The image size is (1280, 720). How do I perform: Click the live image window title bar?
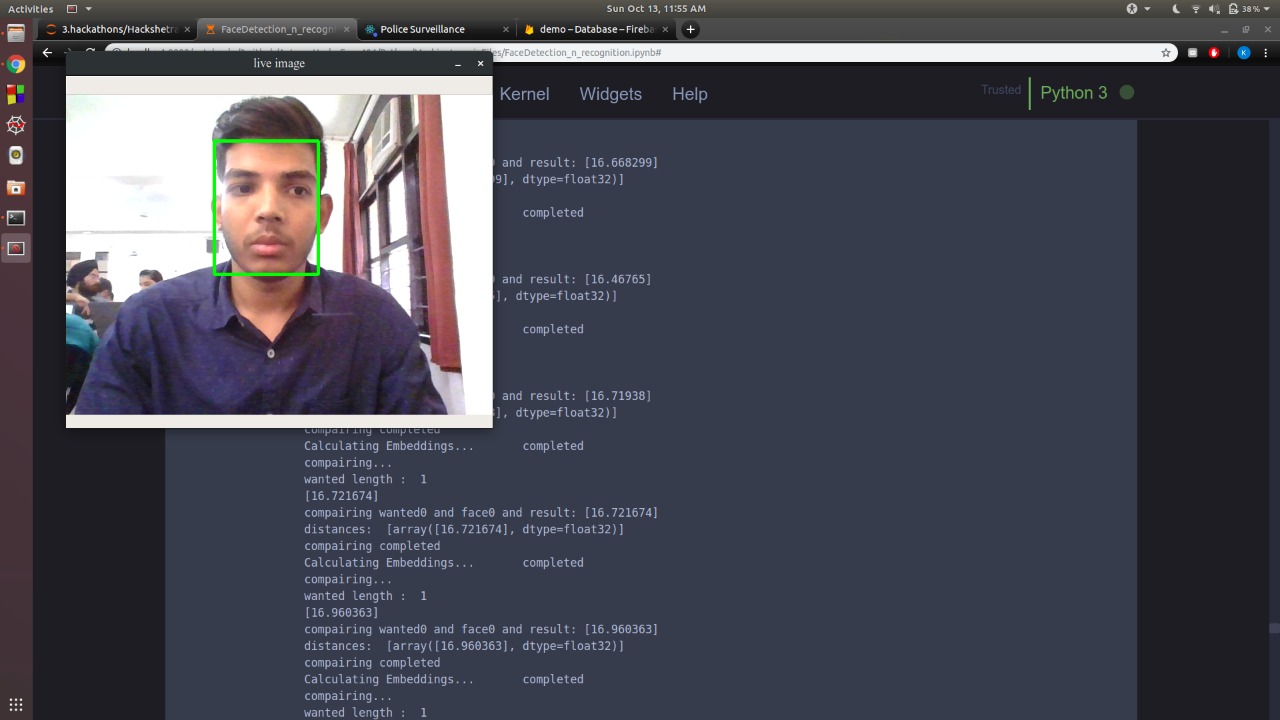click(x=279, y=63)
